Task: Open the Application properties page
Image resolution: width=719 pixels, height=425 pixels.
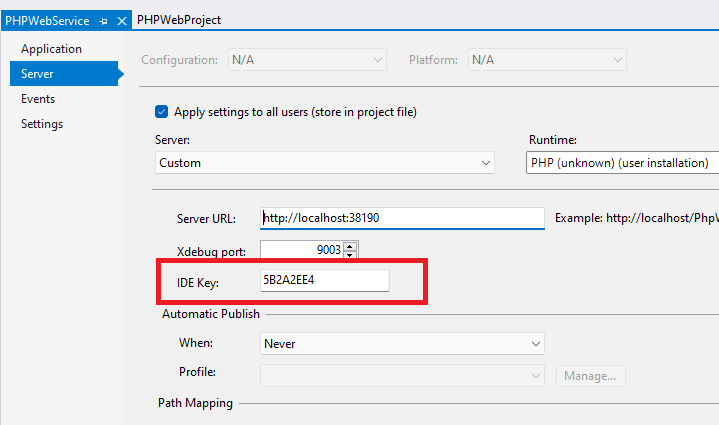Action: (x=51, y=49)
